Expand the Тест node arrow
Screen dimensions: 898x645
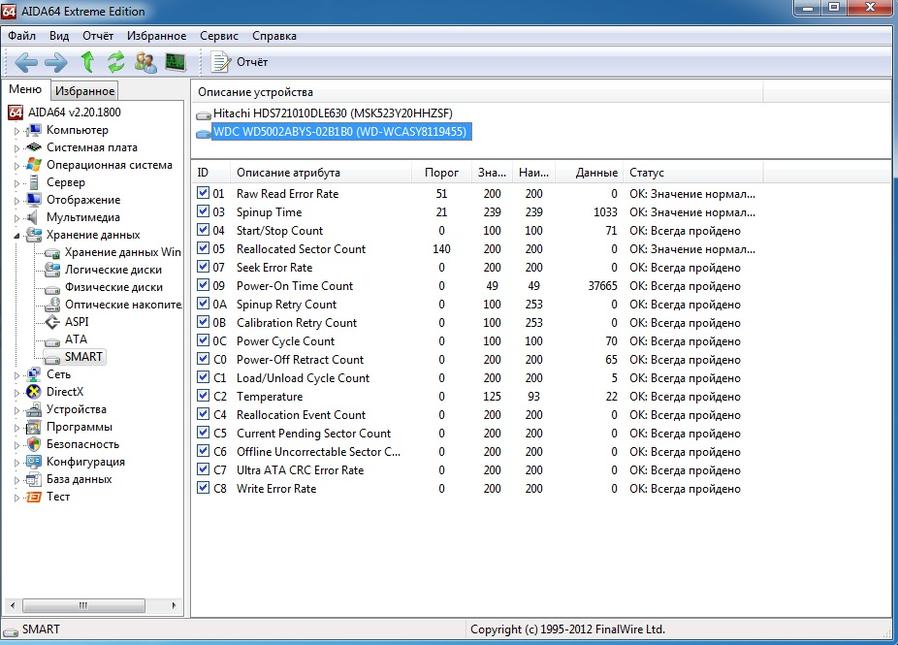(17, 498)
